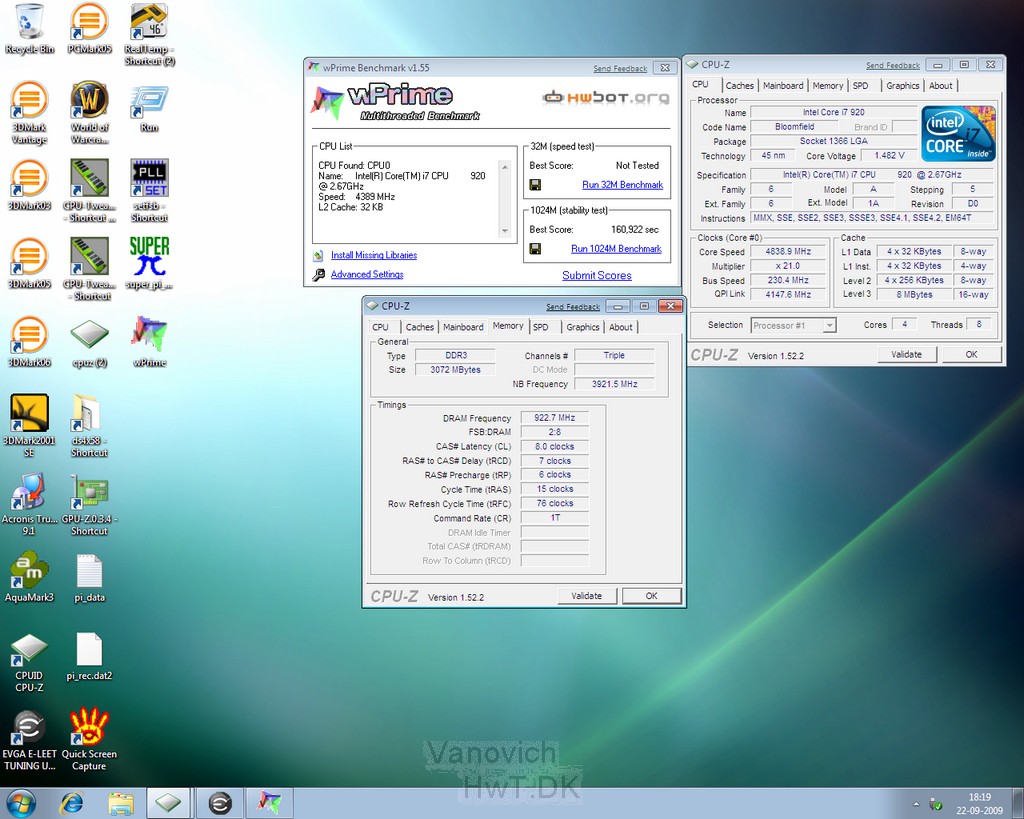1024x819 pixels.
Task: Open Internet Explorer from the taskbar
Action: pos(72,803)
